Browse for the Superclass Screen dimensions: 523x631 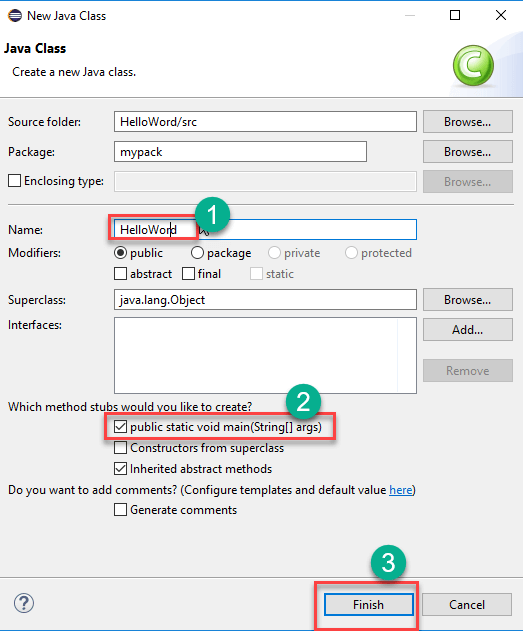[467, 299]
